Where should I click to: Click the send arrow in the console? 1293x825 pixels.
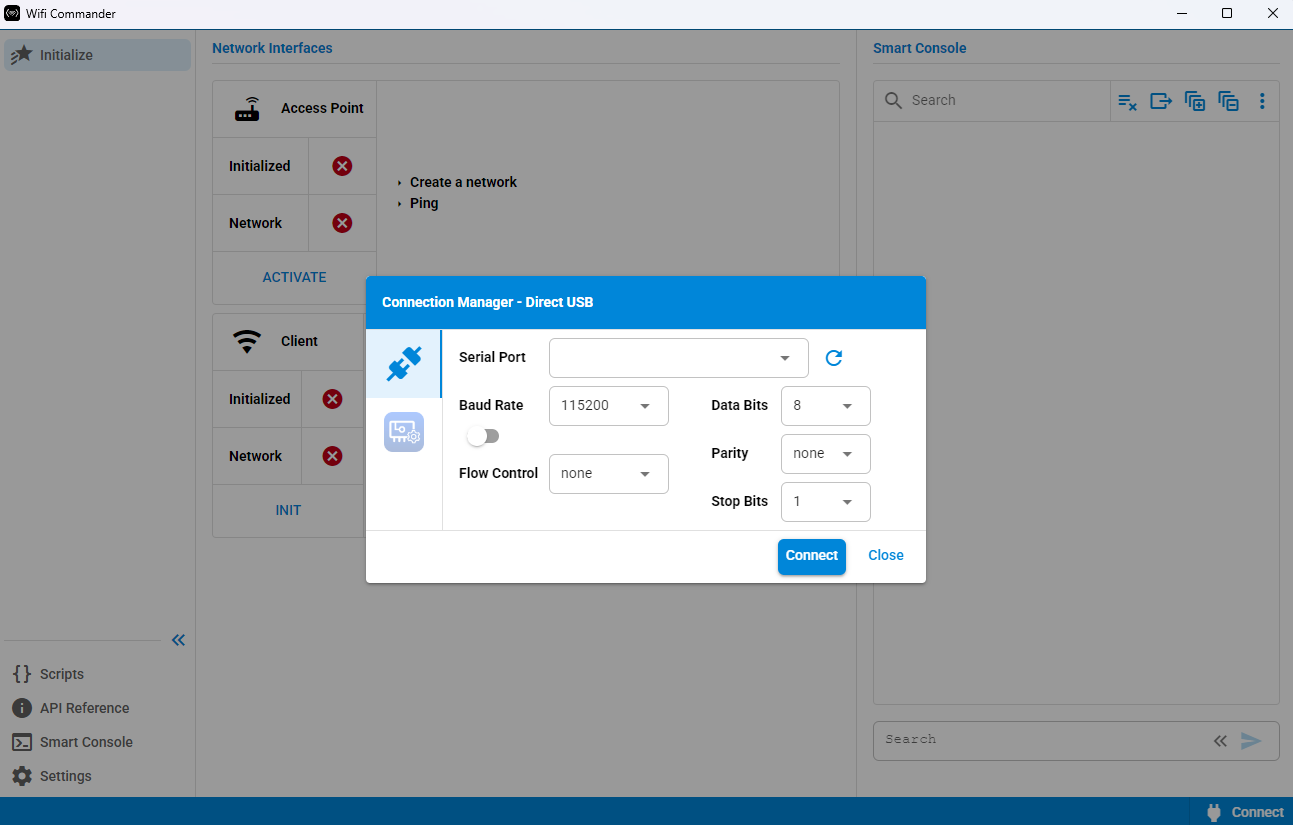coord(1251,741)
